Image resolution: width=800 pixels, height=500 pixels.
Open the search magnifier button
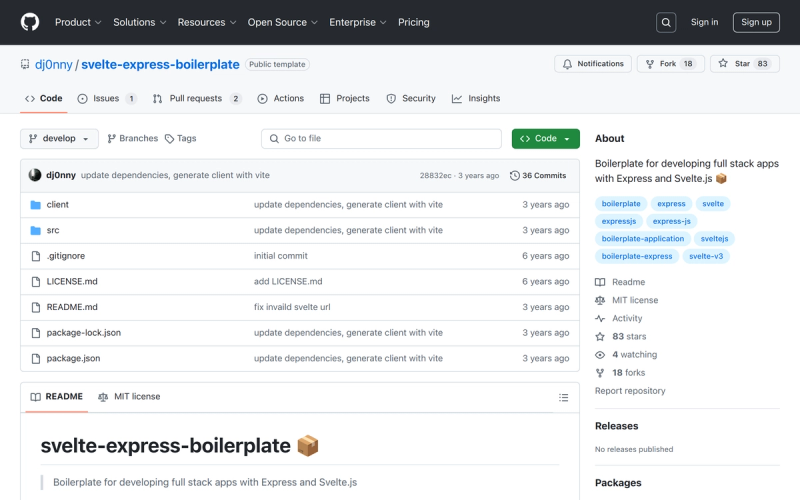tap(666, 22)
